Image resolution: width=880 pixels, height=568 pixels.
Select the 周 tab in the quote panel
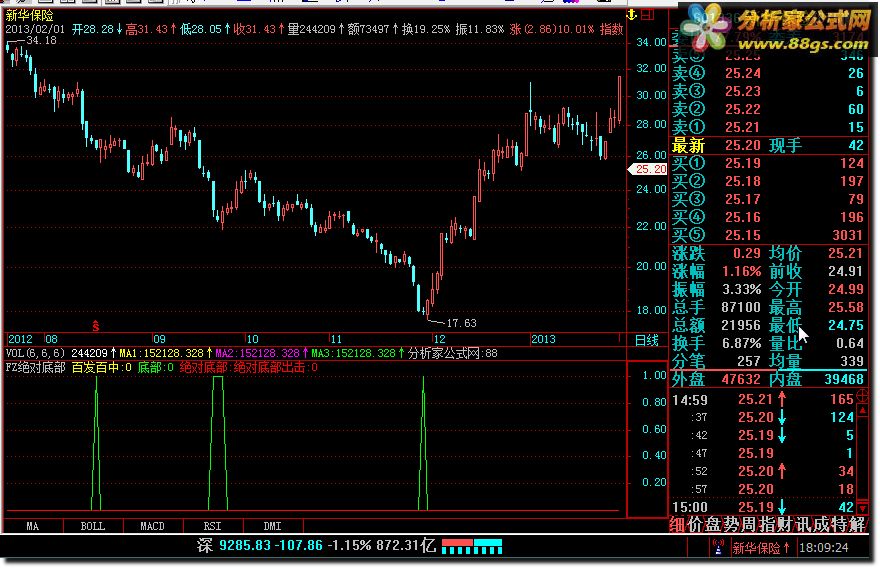click(749, 524)
